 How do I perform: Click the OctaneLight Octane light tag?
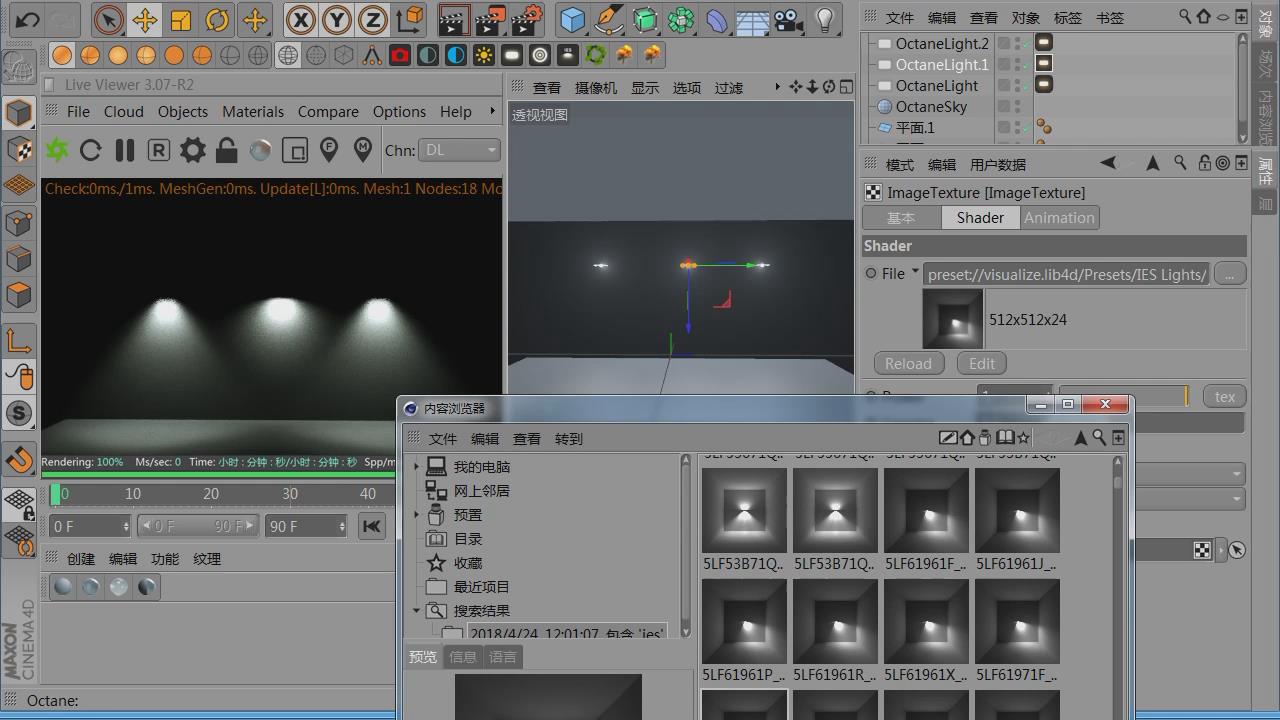pyautogui.click(x=1044, y=85)
